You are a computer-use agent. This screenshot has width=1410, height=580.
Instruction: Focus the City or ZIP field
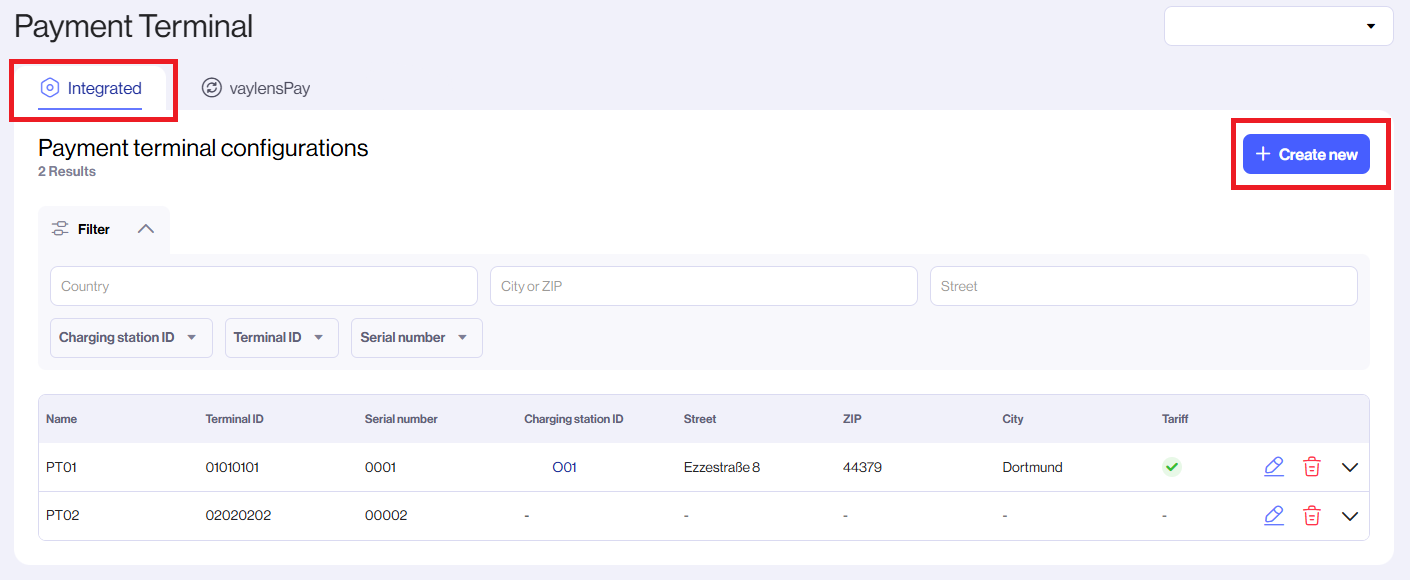point(704,286)
